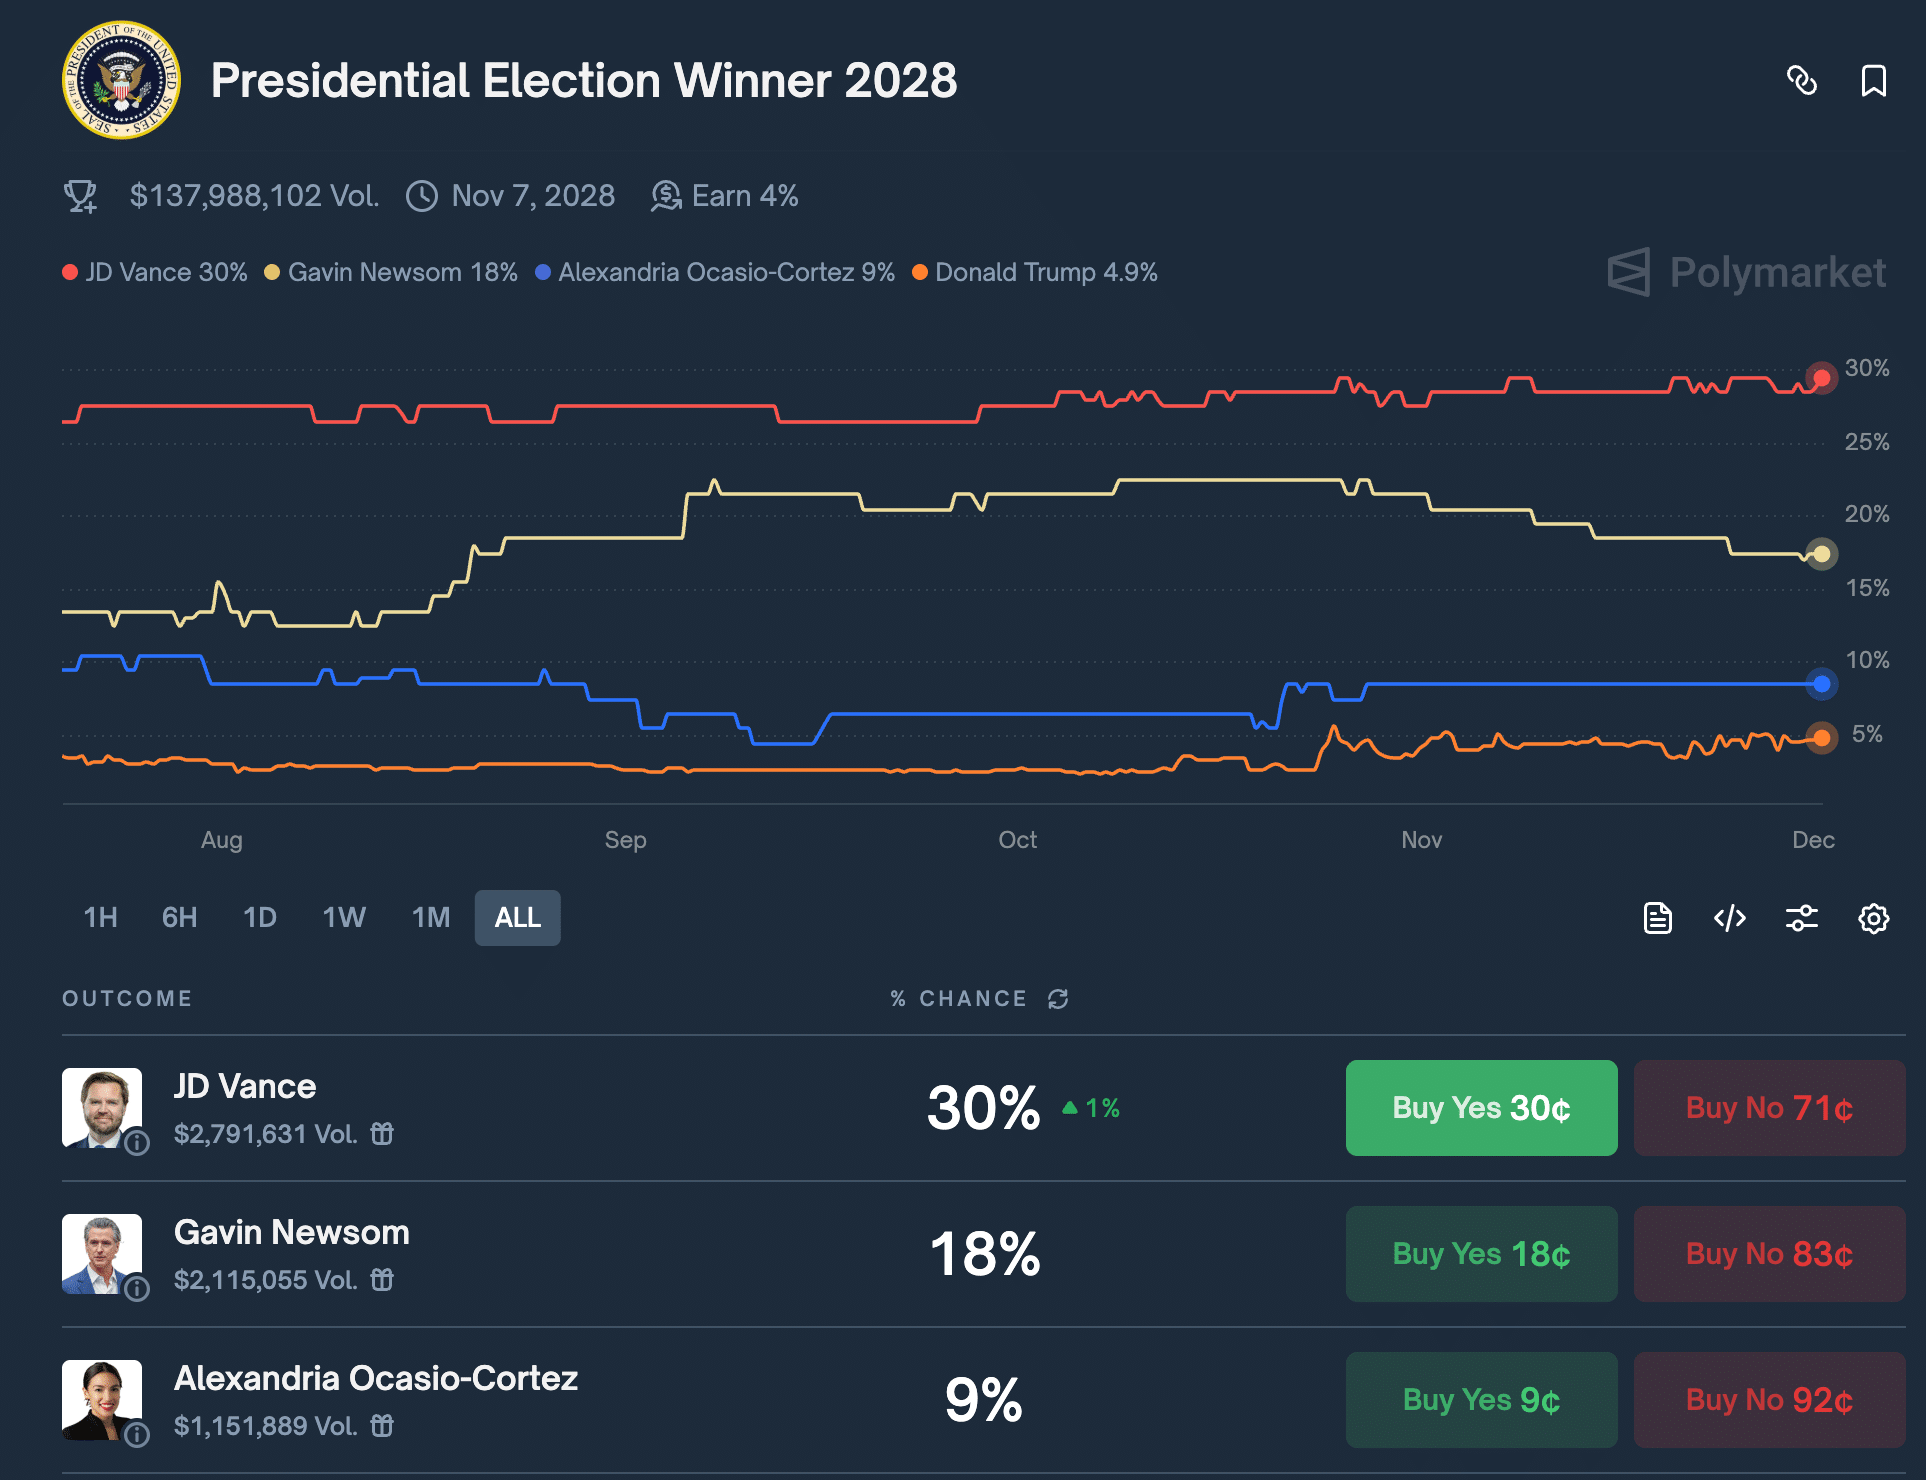Click the blue Ocasio-Cortez chart endpoint marker
Screen dimensions: 1926x1480
pos(1821,684)
